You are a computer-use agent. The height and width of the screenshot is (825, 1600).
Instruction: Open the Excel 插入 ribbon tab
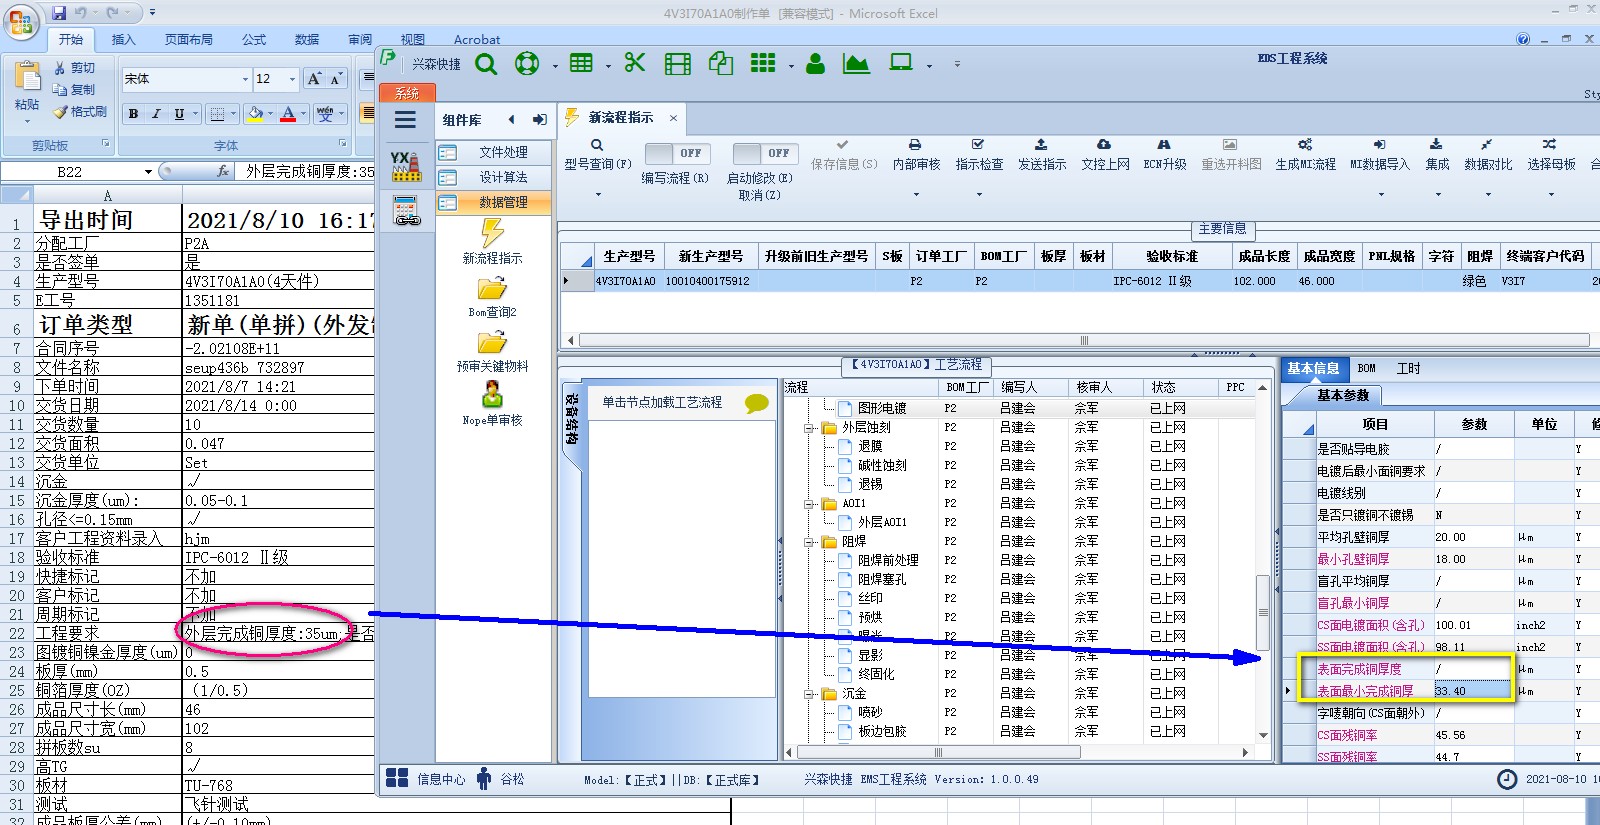click(123, 39)
